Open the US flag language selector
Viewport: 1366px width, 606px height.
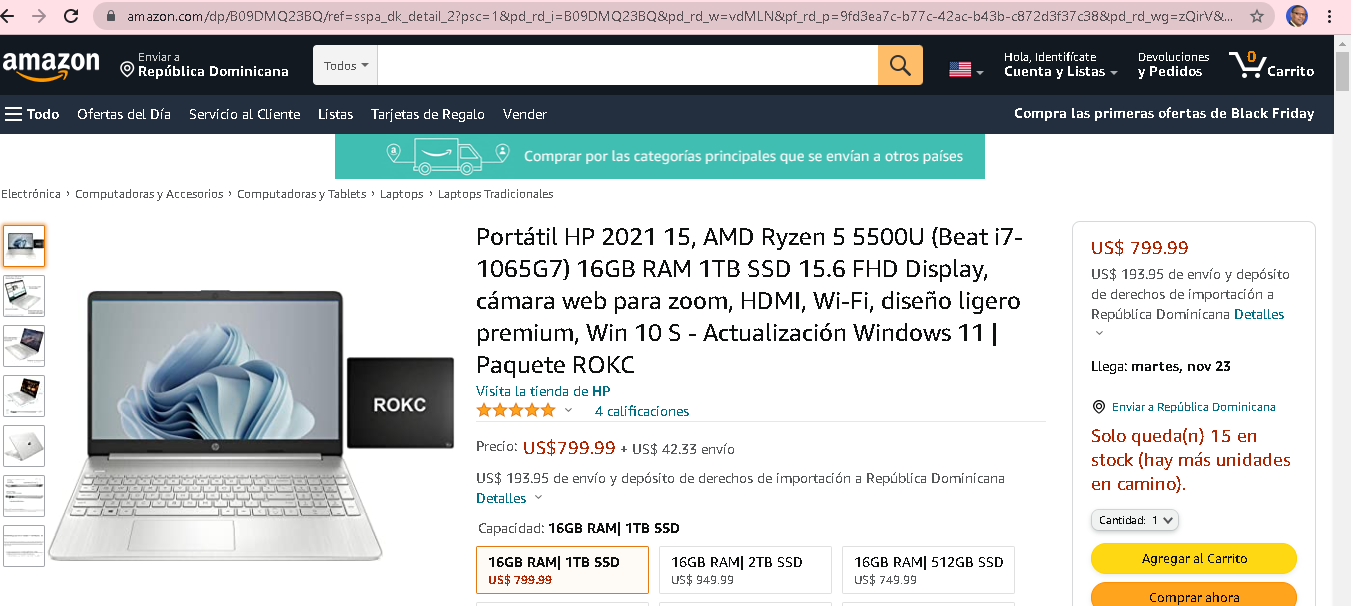click(x=966, y=69)
